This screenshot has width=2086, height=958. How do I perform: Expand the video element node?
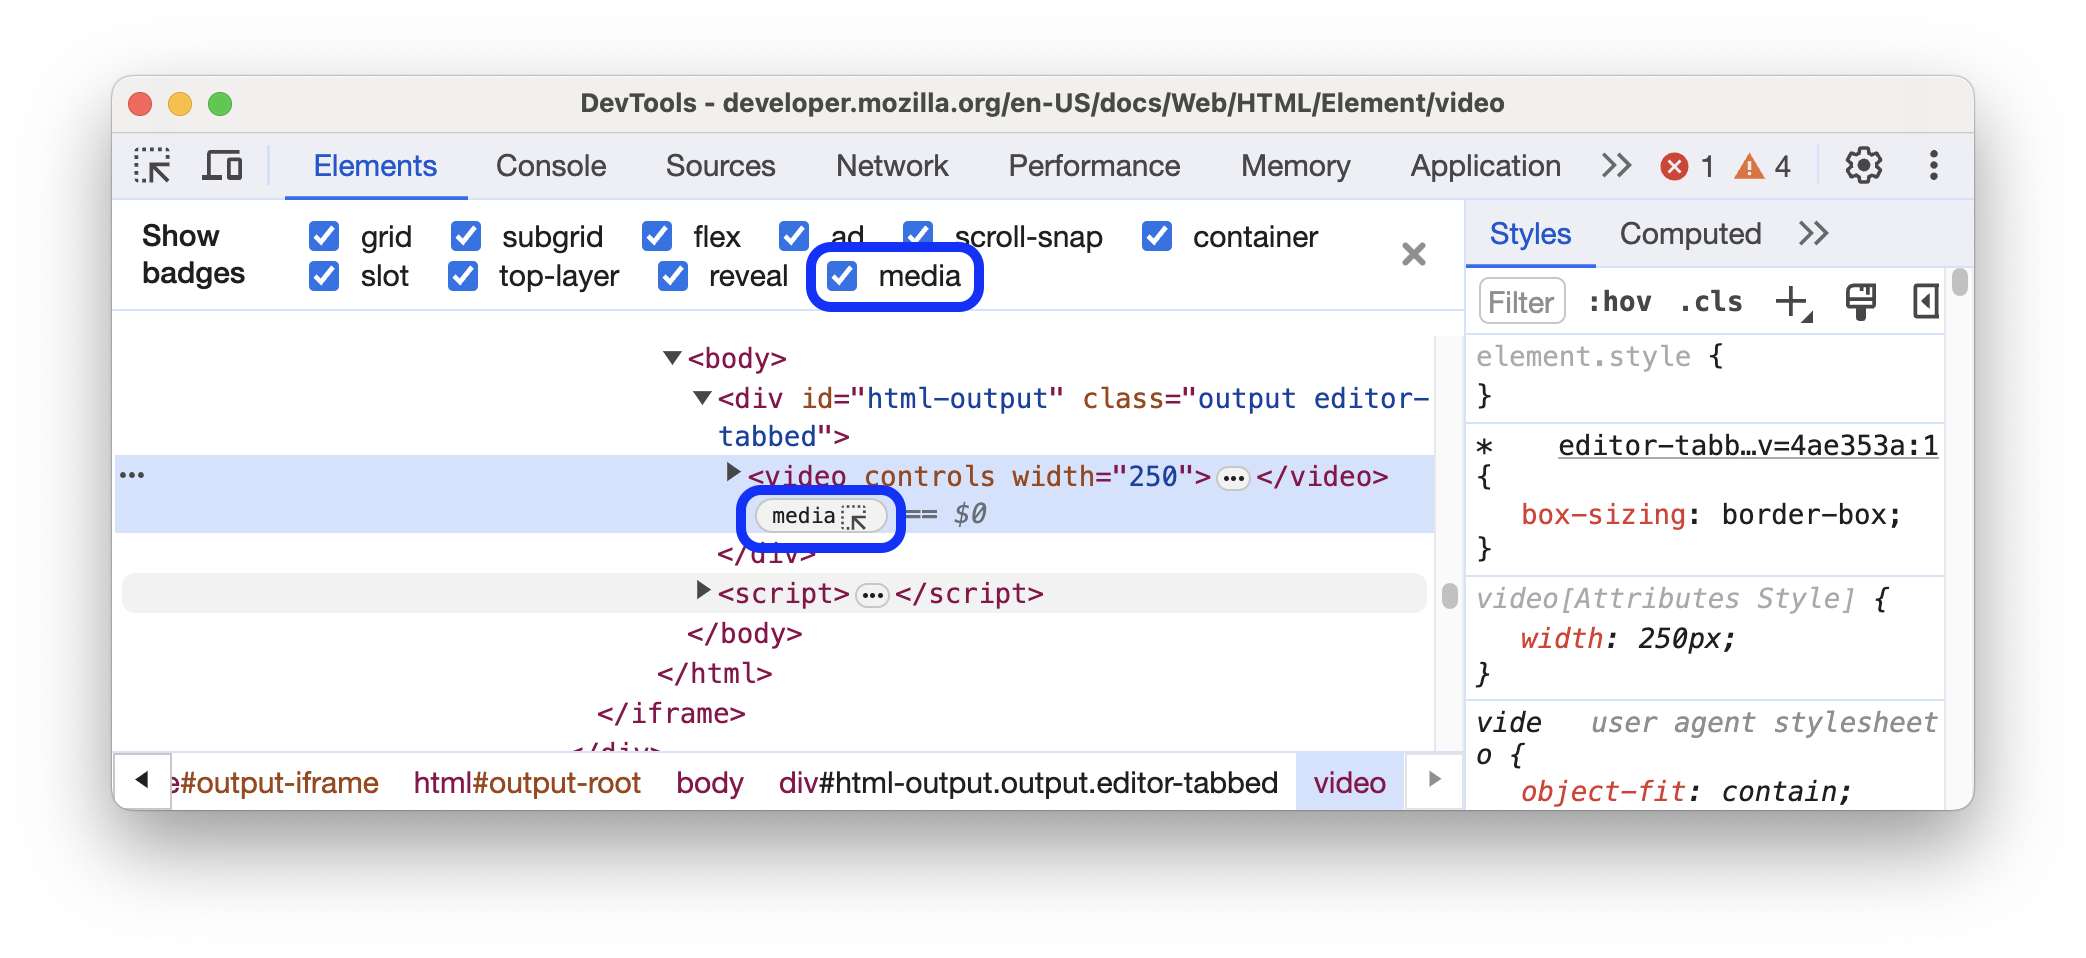coord(733,472)
